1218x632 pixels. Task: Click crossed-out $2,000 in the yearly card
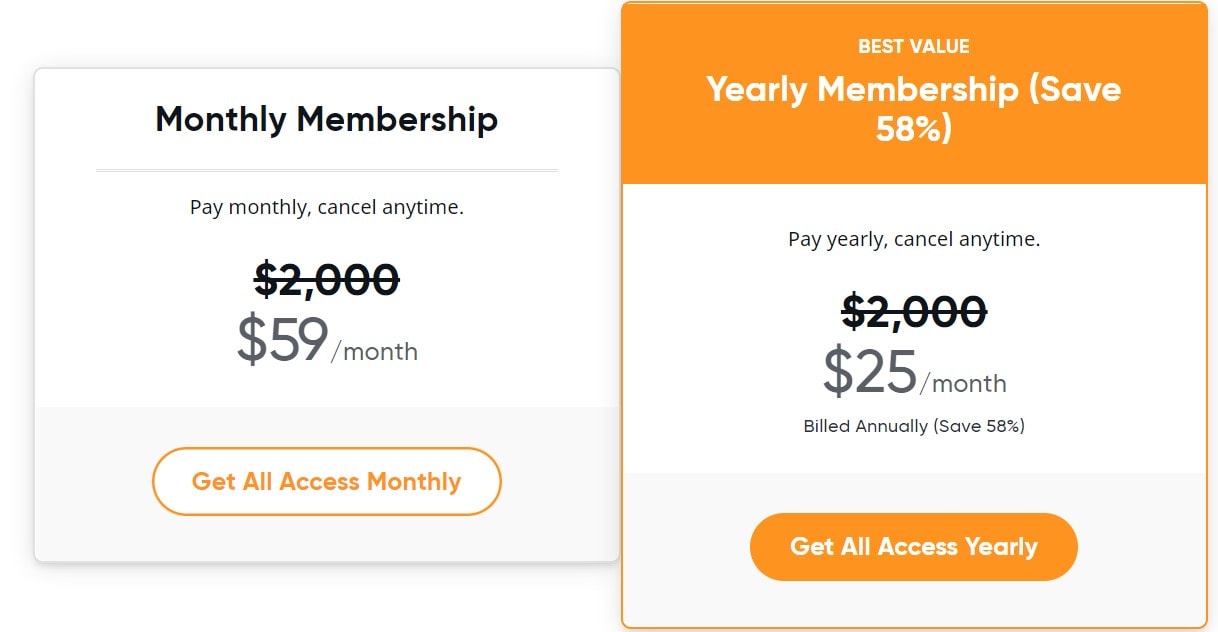913,311
